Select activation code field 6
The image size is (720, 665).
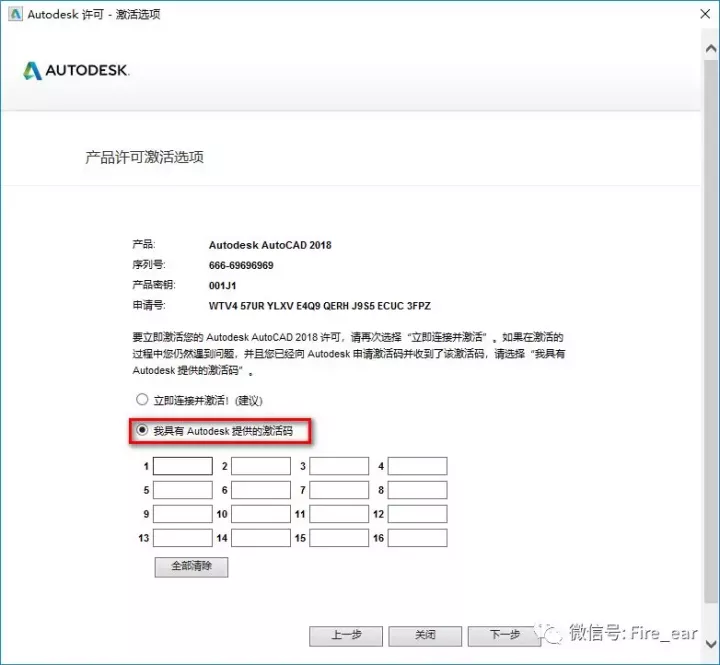(x=260, y=490)
